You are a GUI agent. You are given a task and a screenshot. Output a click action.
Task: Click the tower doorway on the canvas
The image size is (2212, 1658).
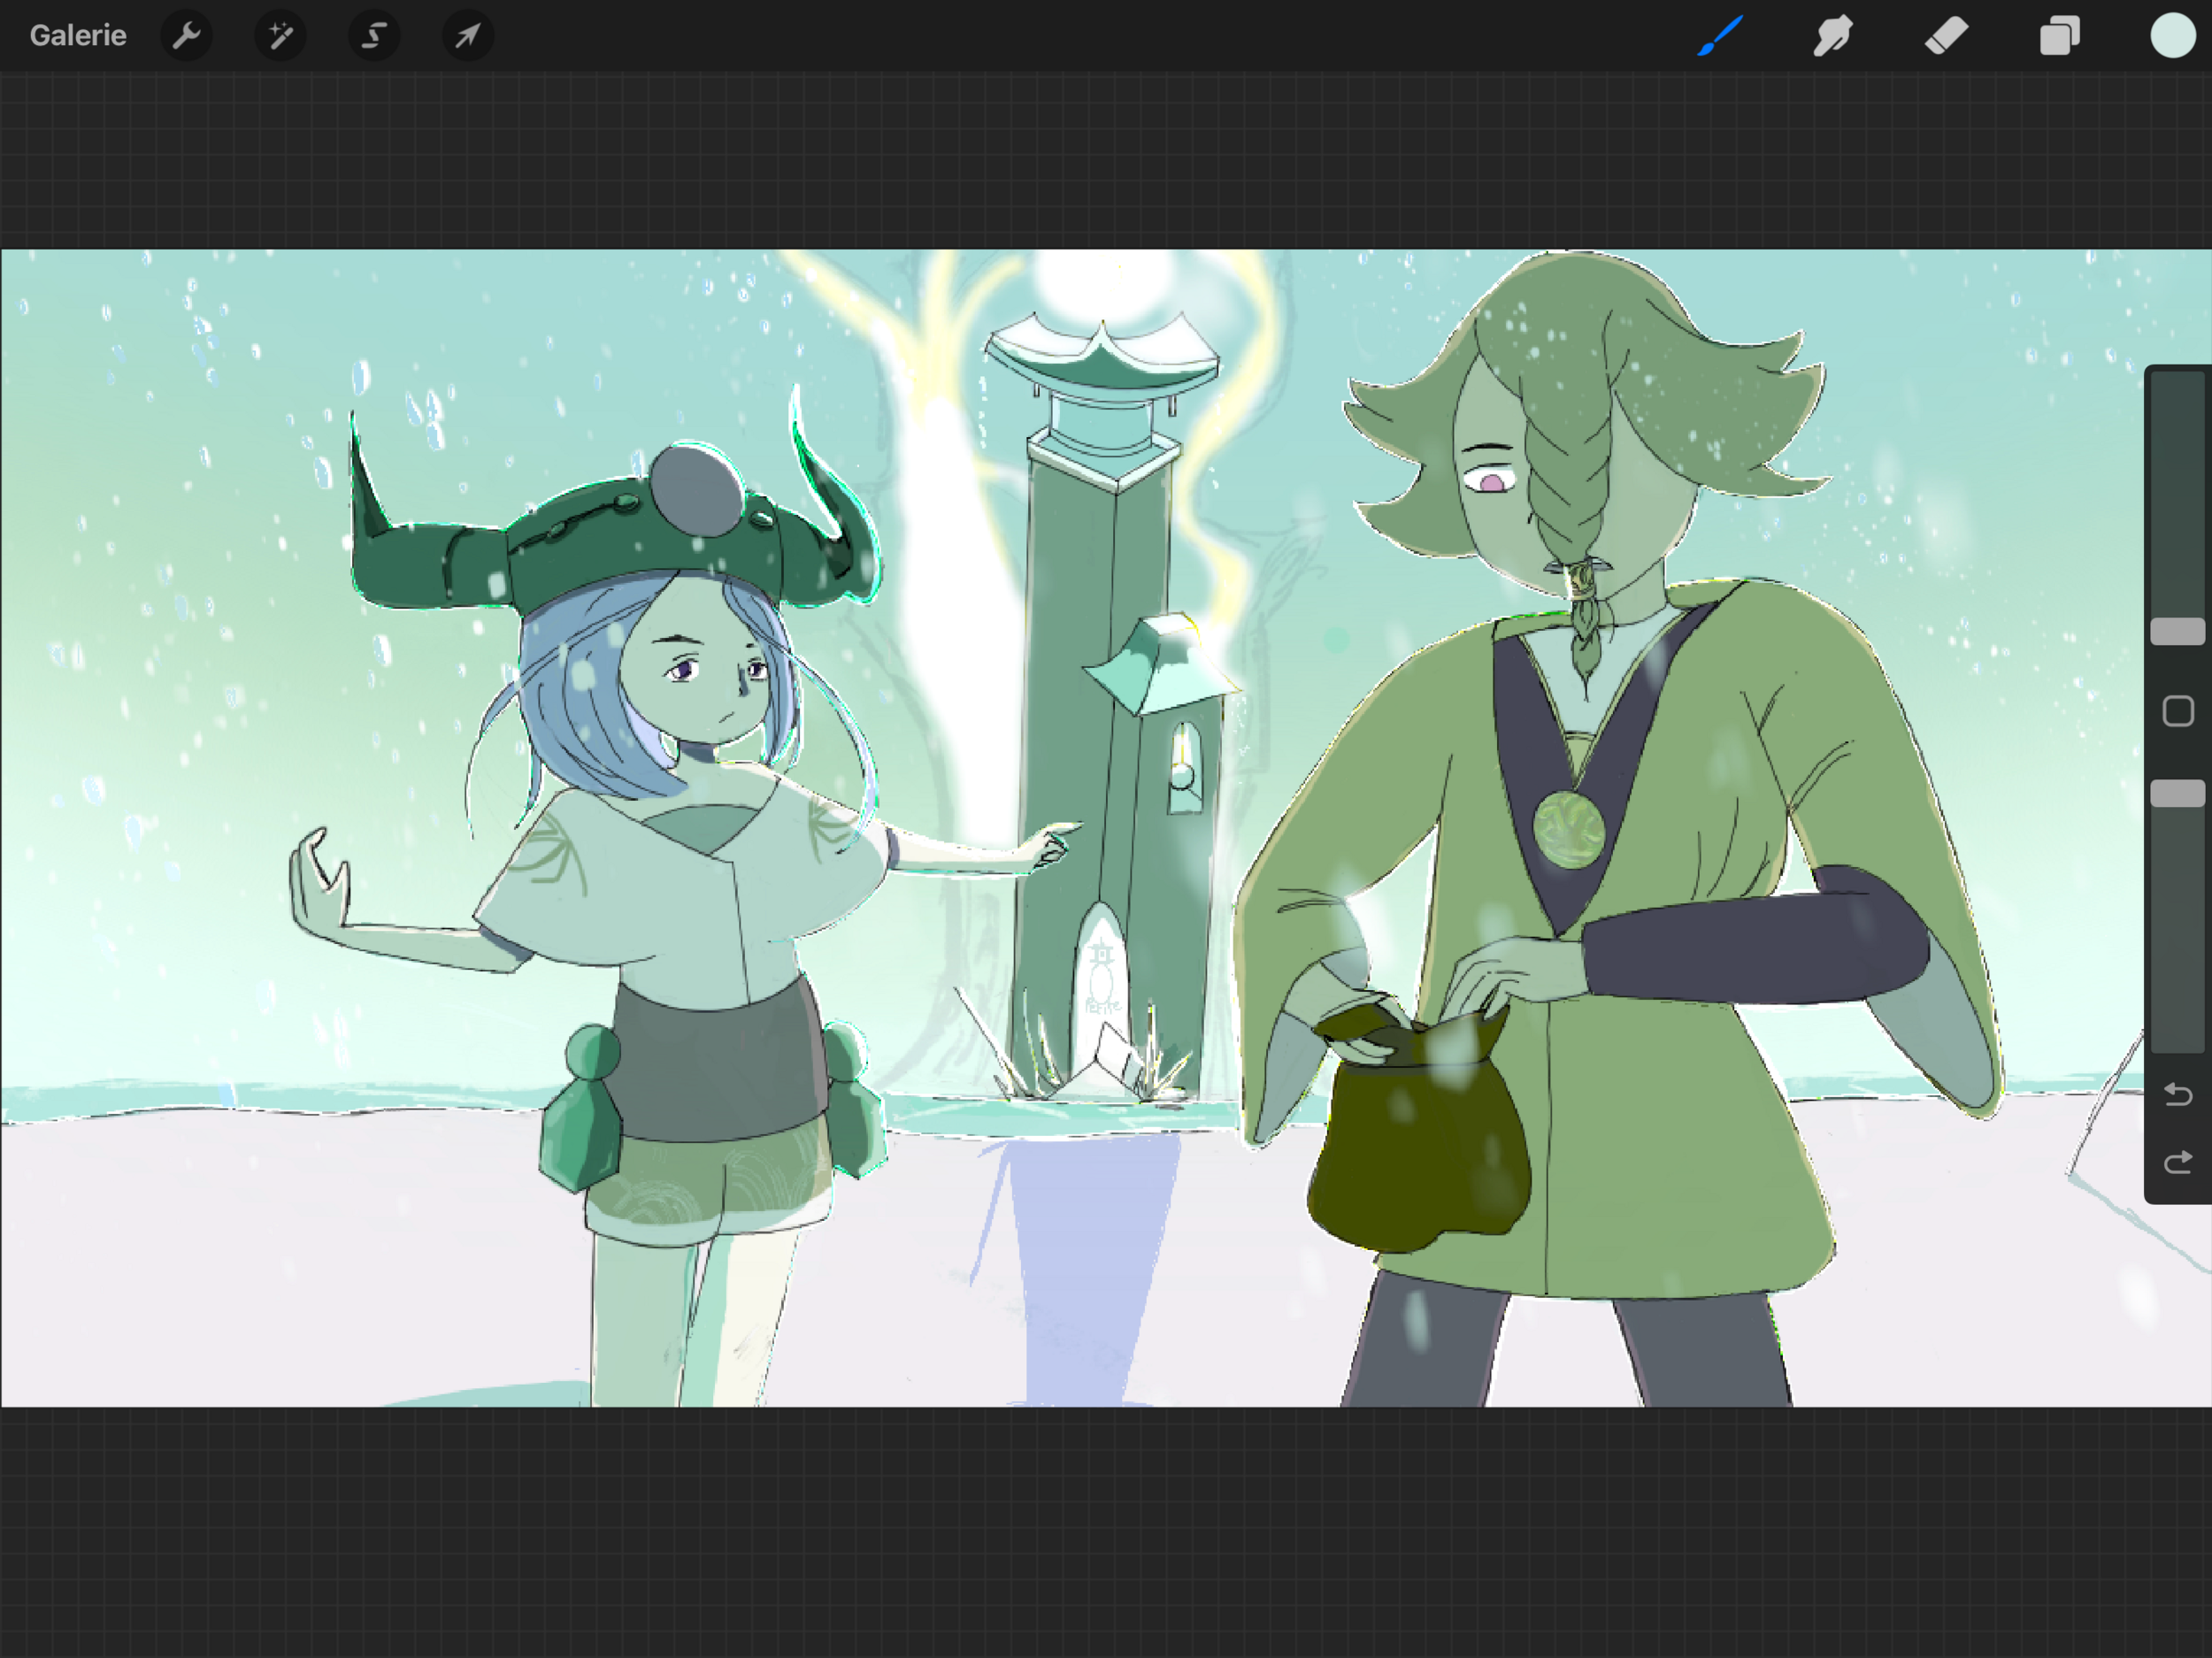1101,975
